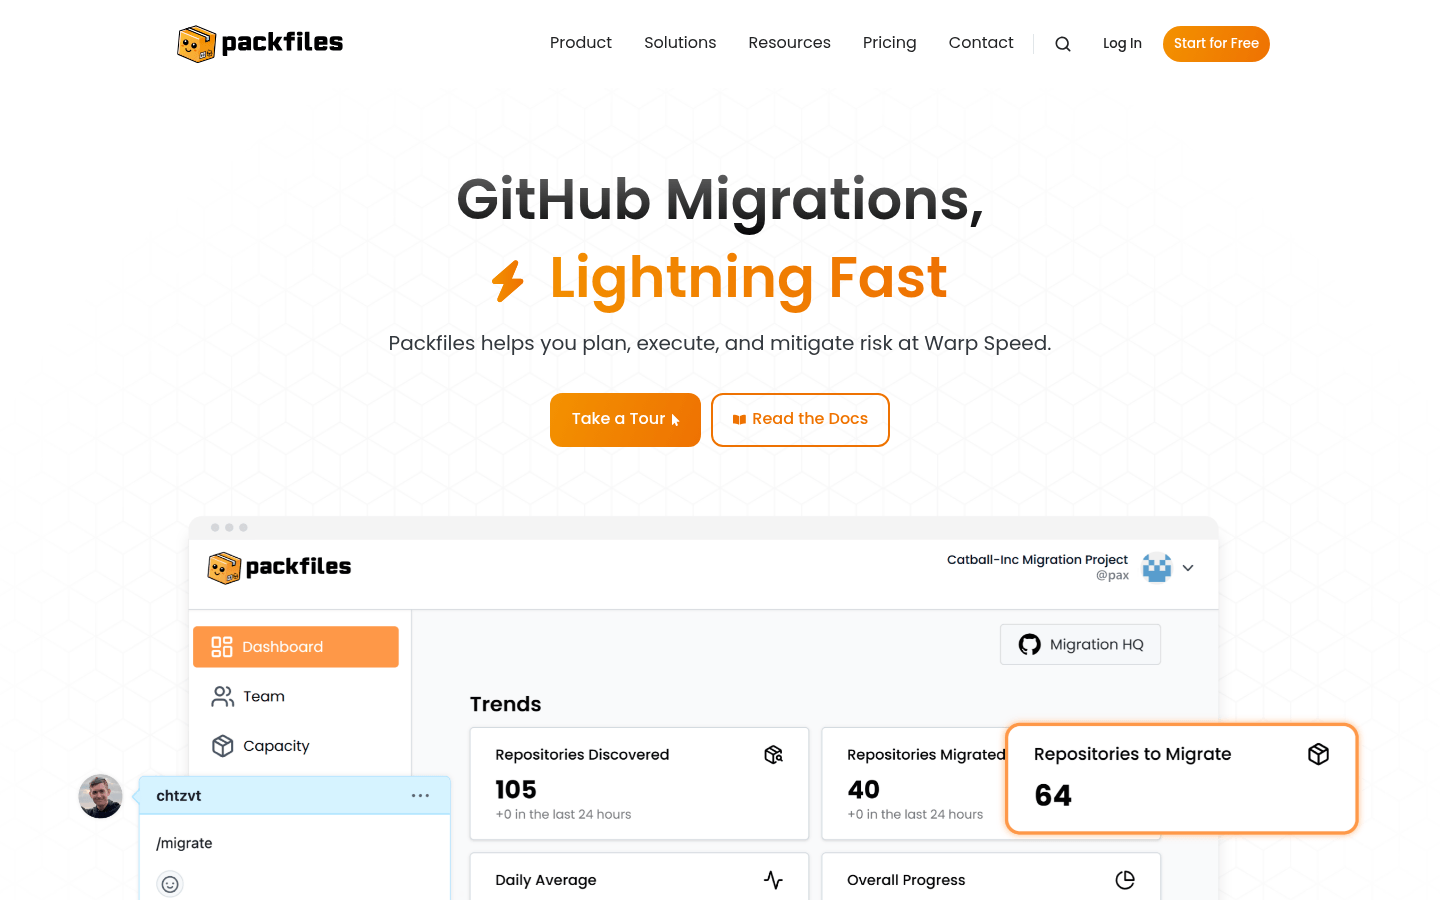Image resolution: width=1440 pixels, height=900 pixels.
Task: Click the Daily Average card title
Action: [546, 880]
